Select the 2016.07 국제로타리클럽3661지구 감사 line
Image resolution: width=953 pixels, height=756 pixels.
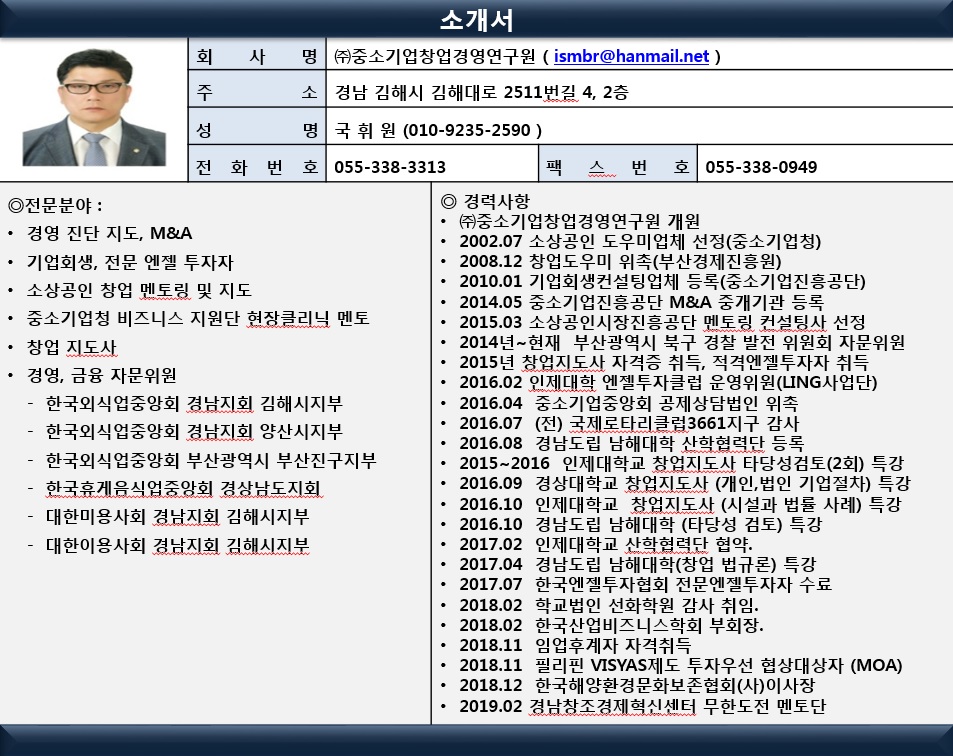point(629,423)
